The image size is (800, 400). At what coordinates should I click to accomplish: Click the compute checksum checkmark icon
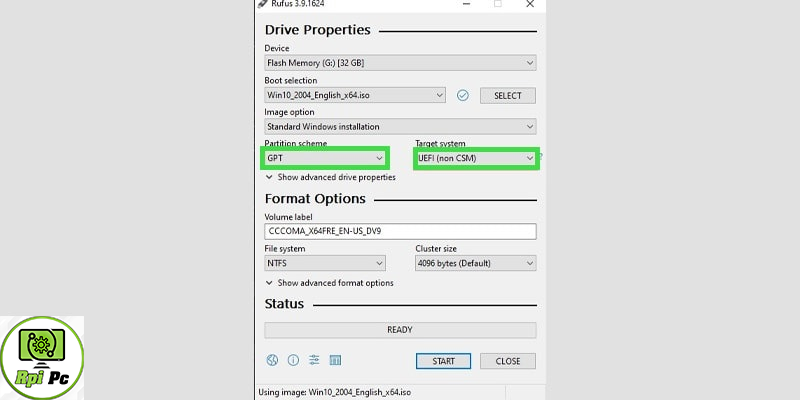[x=462, y=95]
